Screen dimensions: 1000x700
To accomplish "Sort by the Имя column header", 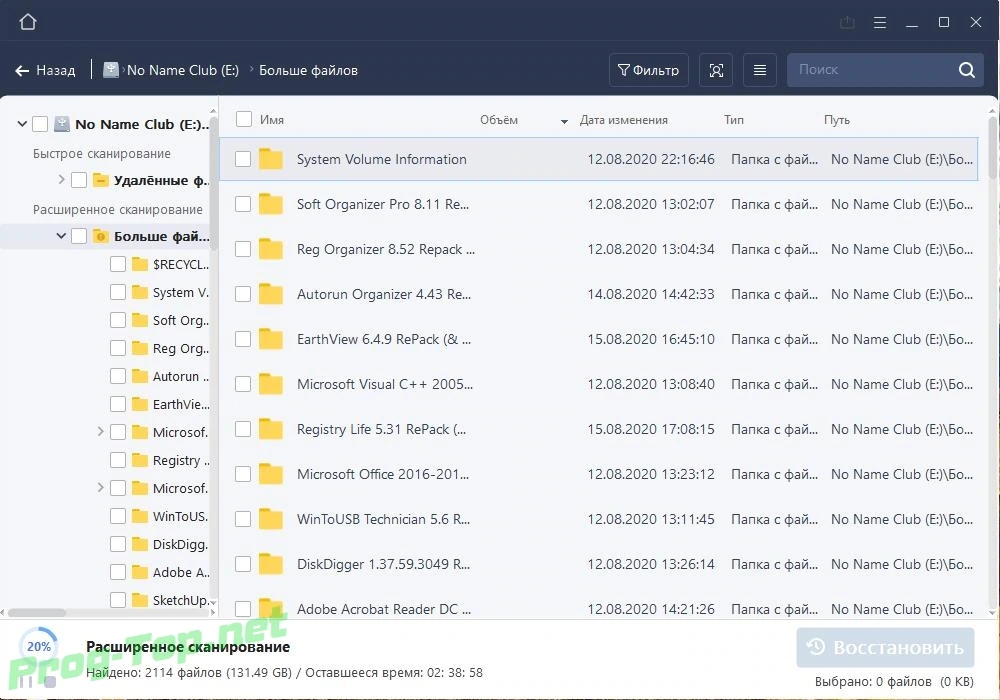I will [x=272, y=120].
